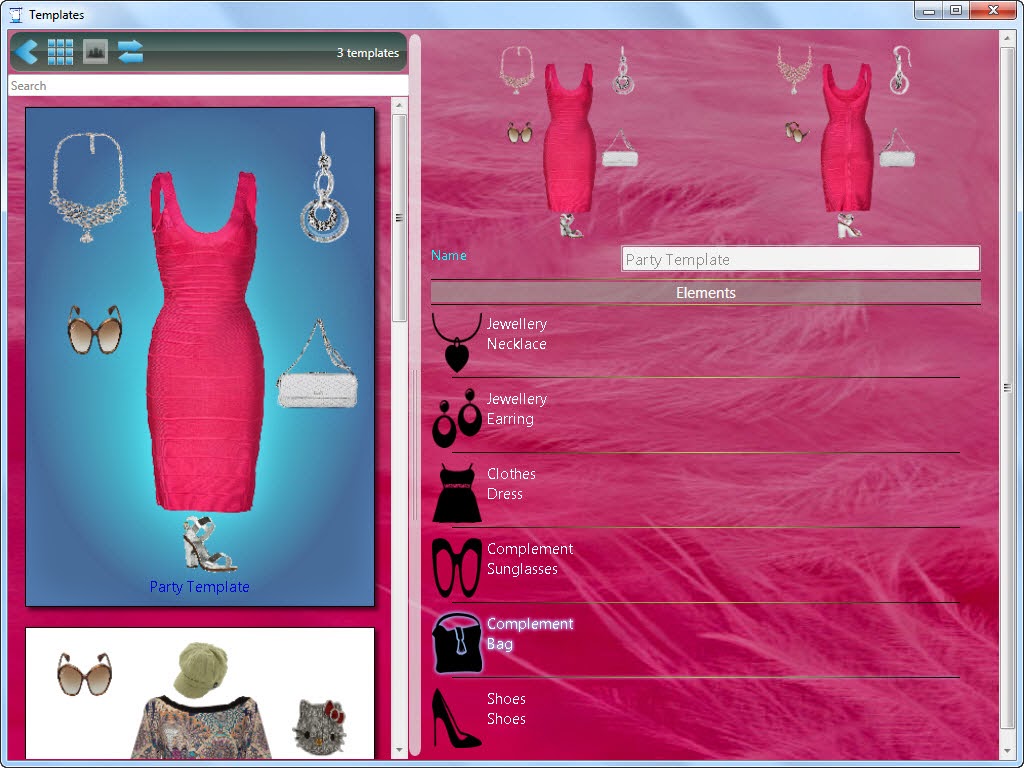Click the 3 templates counter label
Image resolution: width=1024 pixels, height=768 pixels.
tap(367, 52)
